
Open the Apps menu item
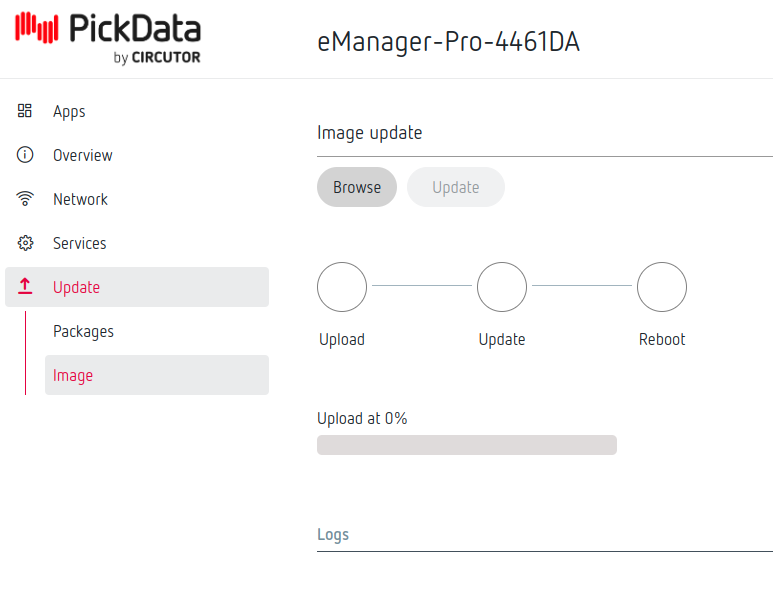tap(69, 111)
